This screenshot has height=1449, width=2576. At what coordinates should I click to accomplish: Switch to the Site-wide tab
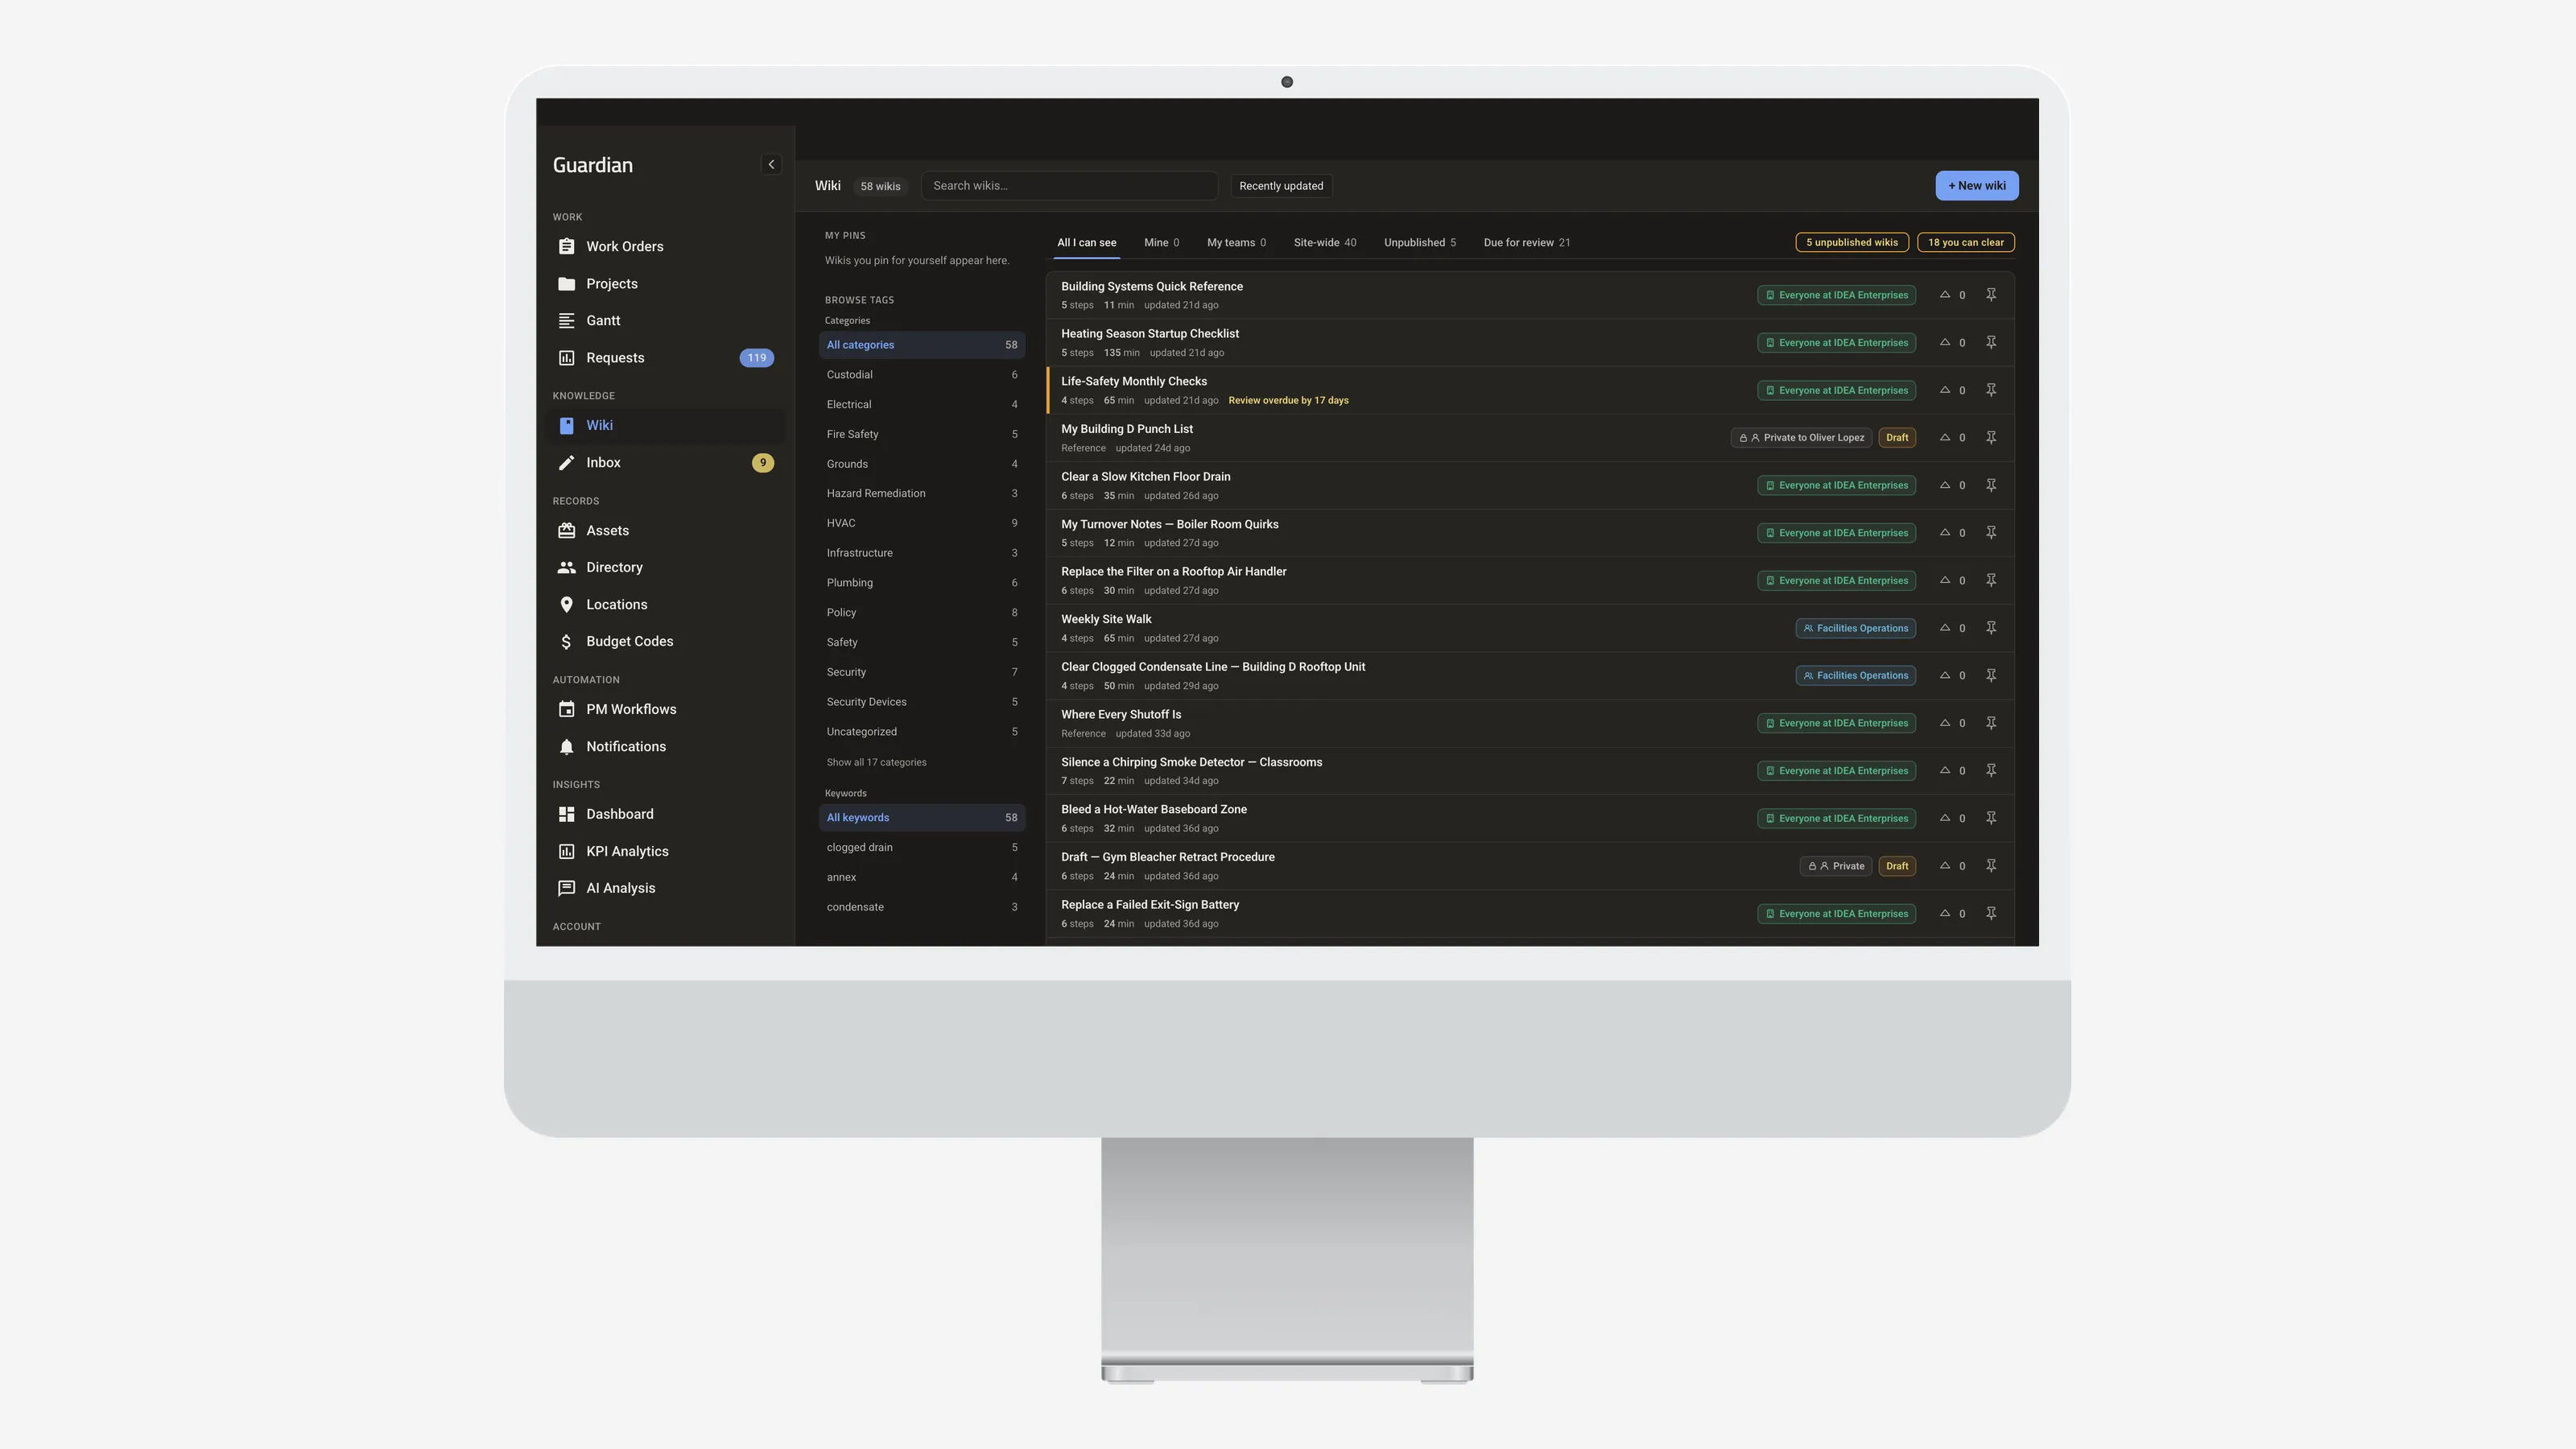tap(1324, 243)
